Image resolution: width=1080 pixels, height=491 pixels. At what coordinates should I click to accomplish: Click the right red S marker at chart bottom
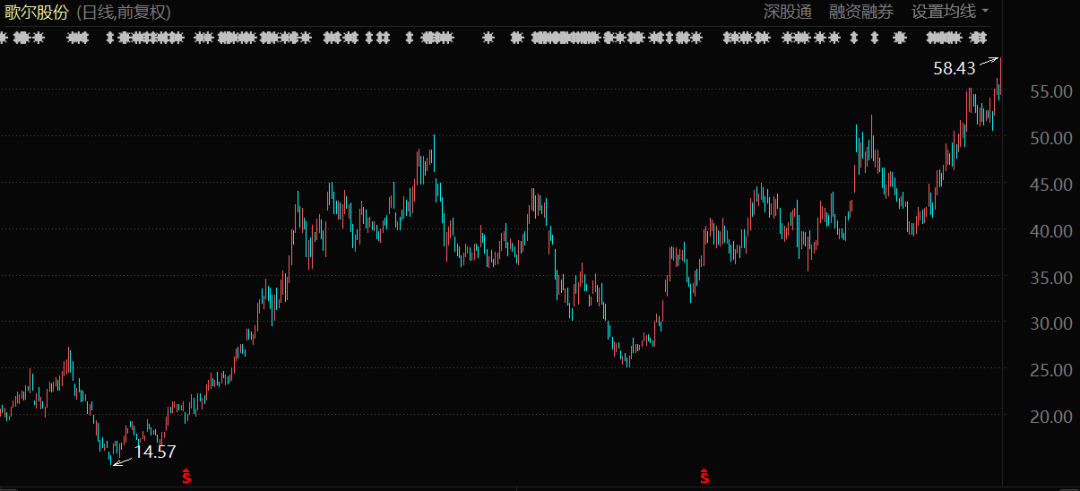pyautogui.click(x=705, y=476)
